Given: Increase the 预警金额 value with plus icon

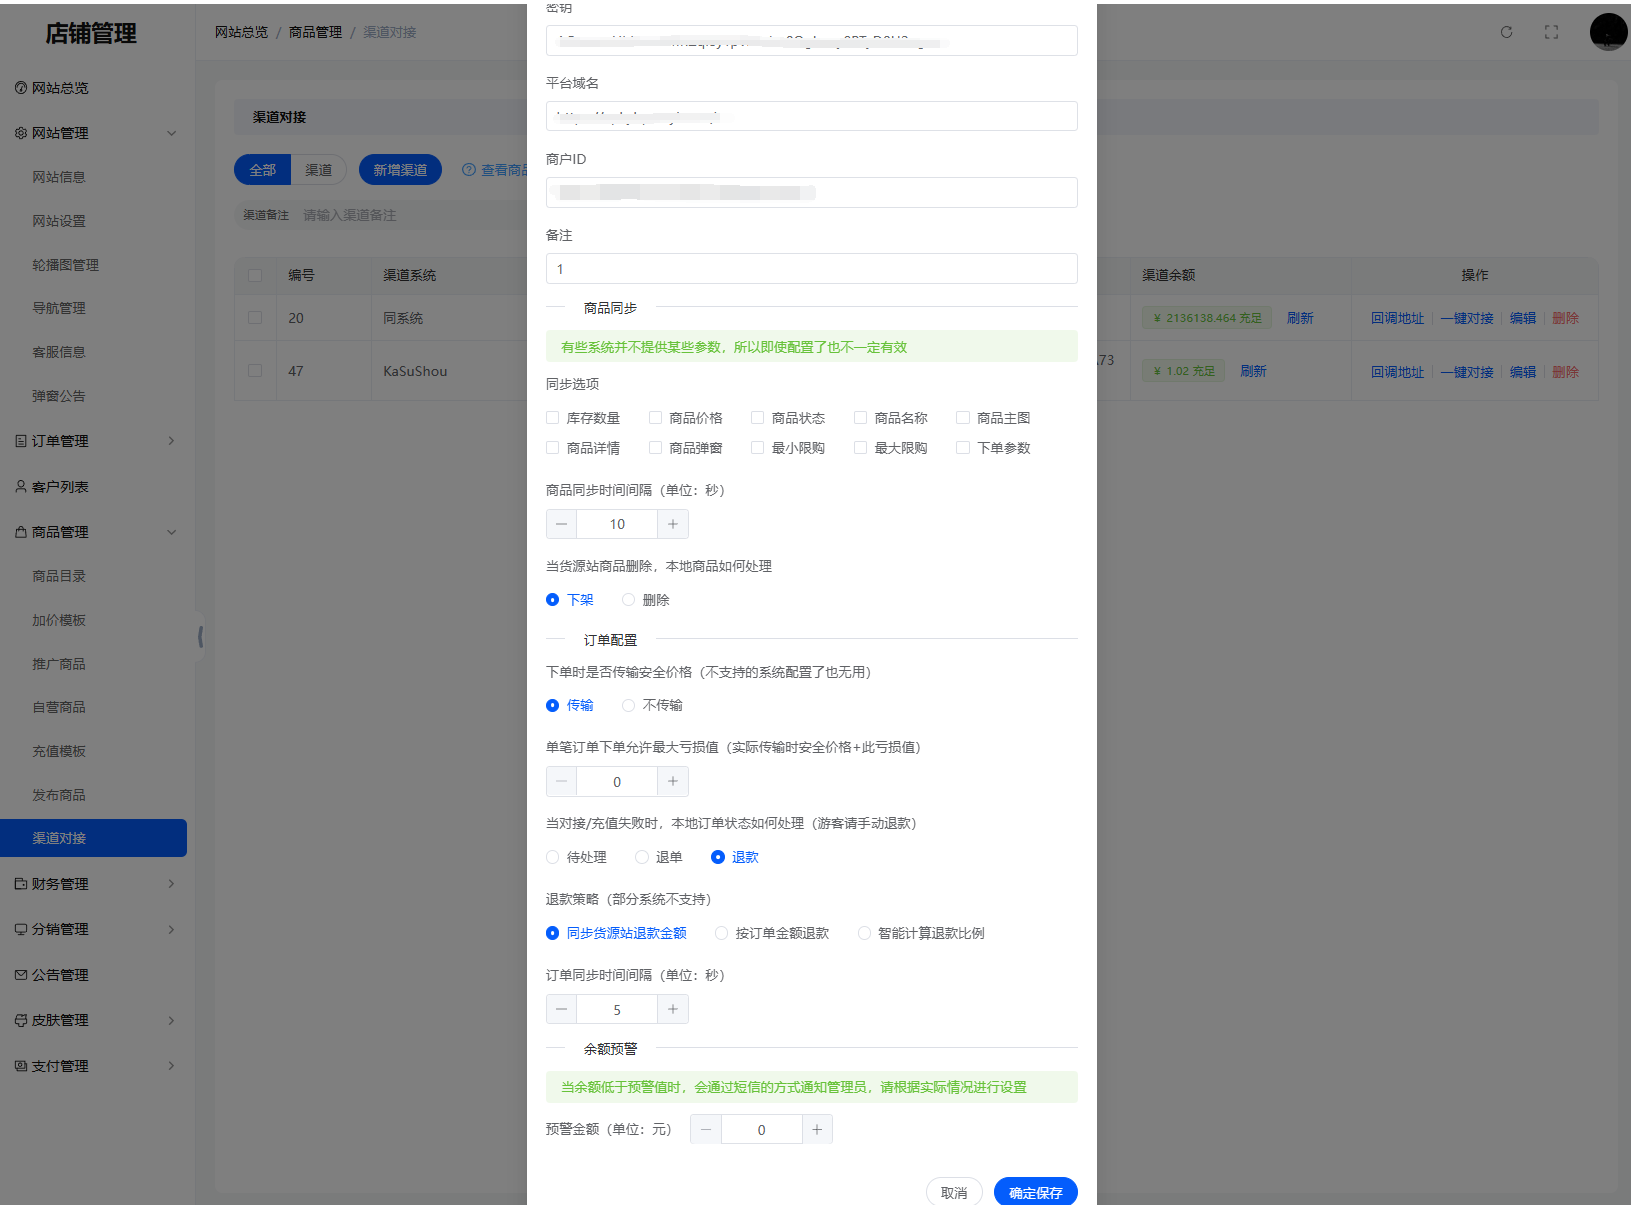Looking at the screenshot, I should [x=817, y=1129].
